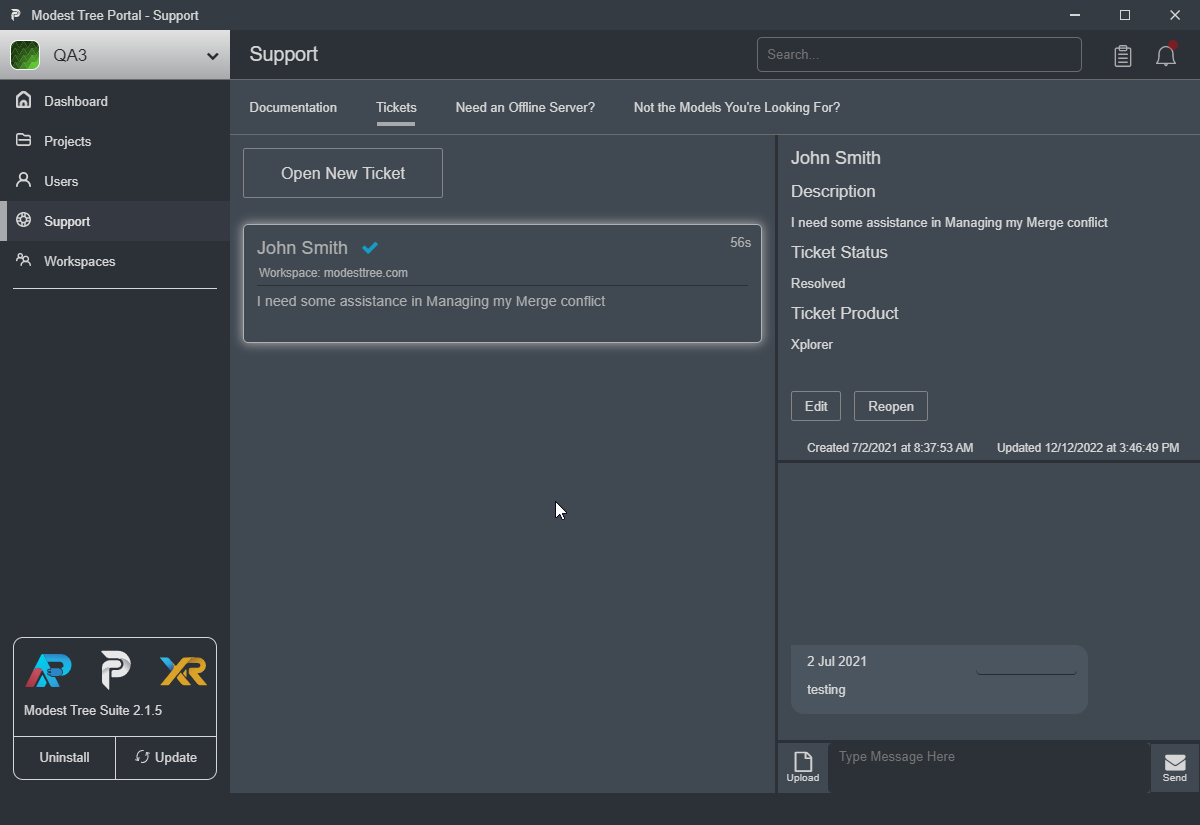Click the 56s timestamp on ticket
1200x825 pixels.
click(x=740, y=242)
